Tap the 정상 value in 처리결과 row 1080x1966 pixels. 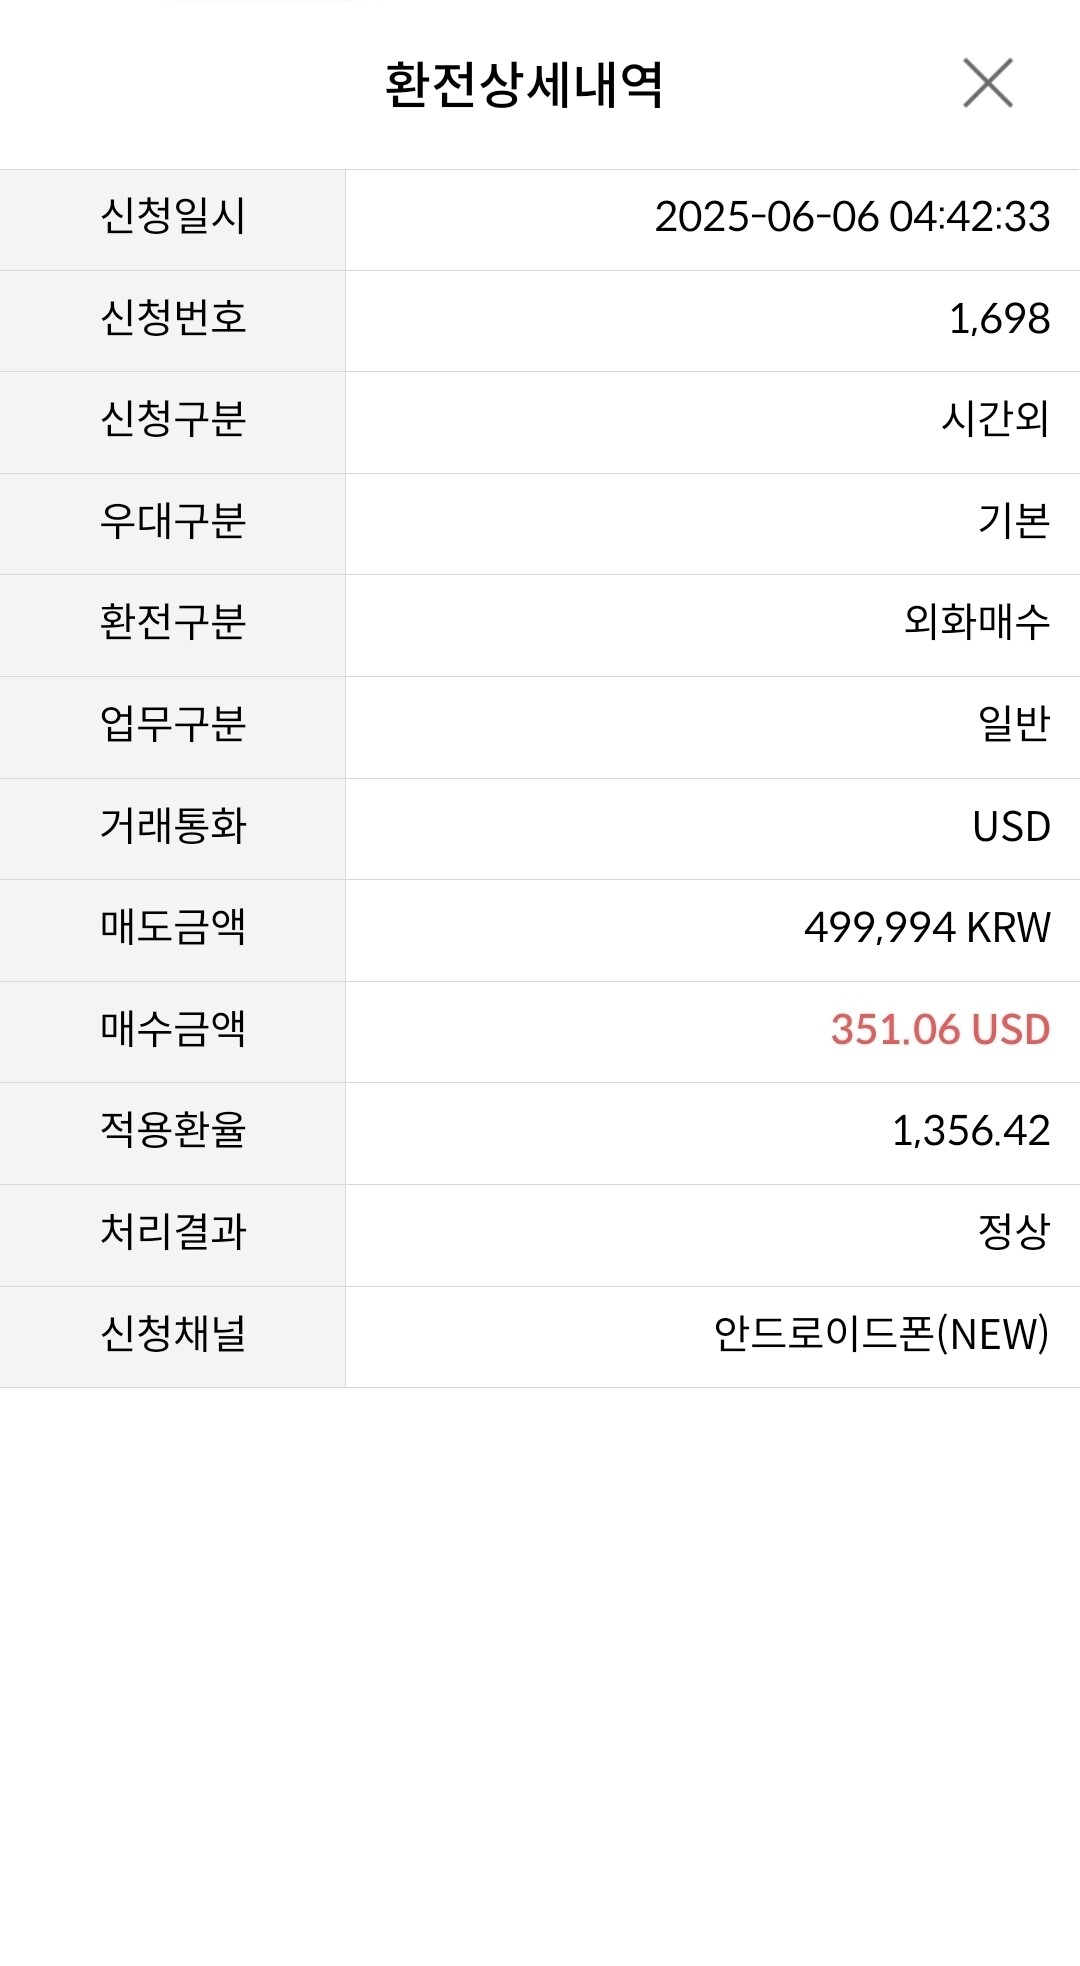click(1014, 1232)
